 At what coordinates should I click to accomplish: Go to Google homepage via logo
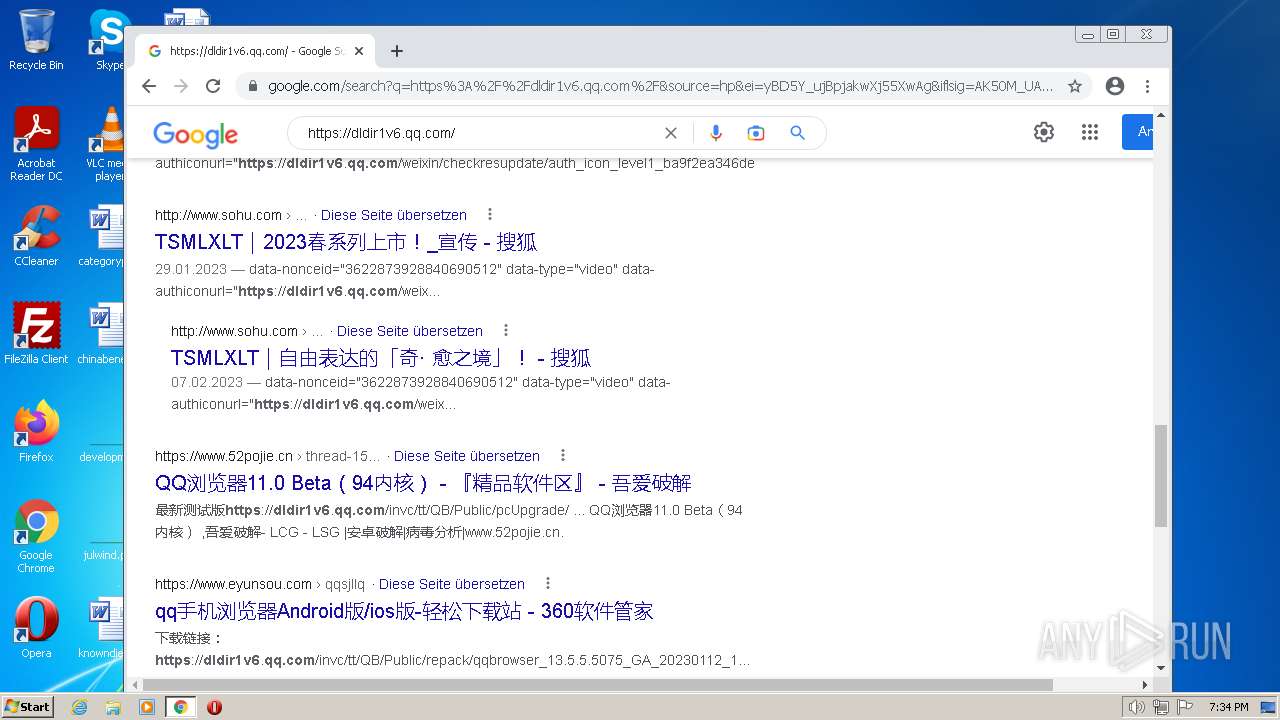195,134
